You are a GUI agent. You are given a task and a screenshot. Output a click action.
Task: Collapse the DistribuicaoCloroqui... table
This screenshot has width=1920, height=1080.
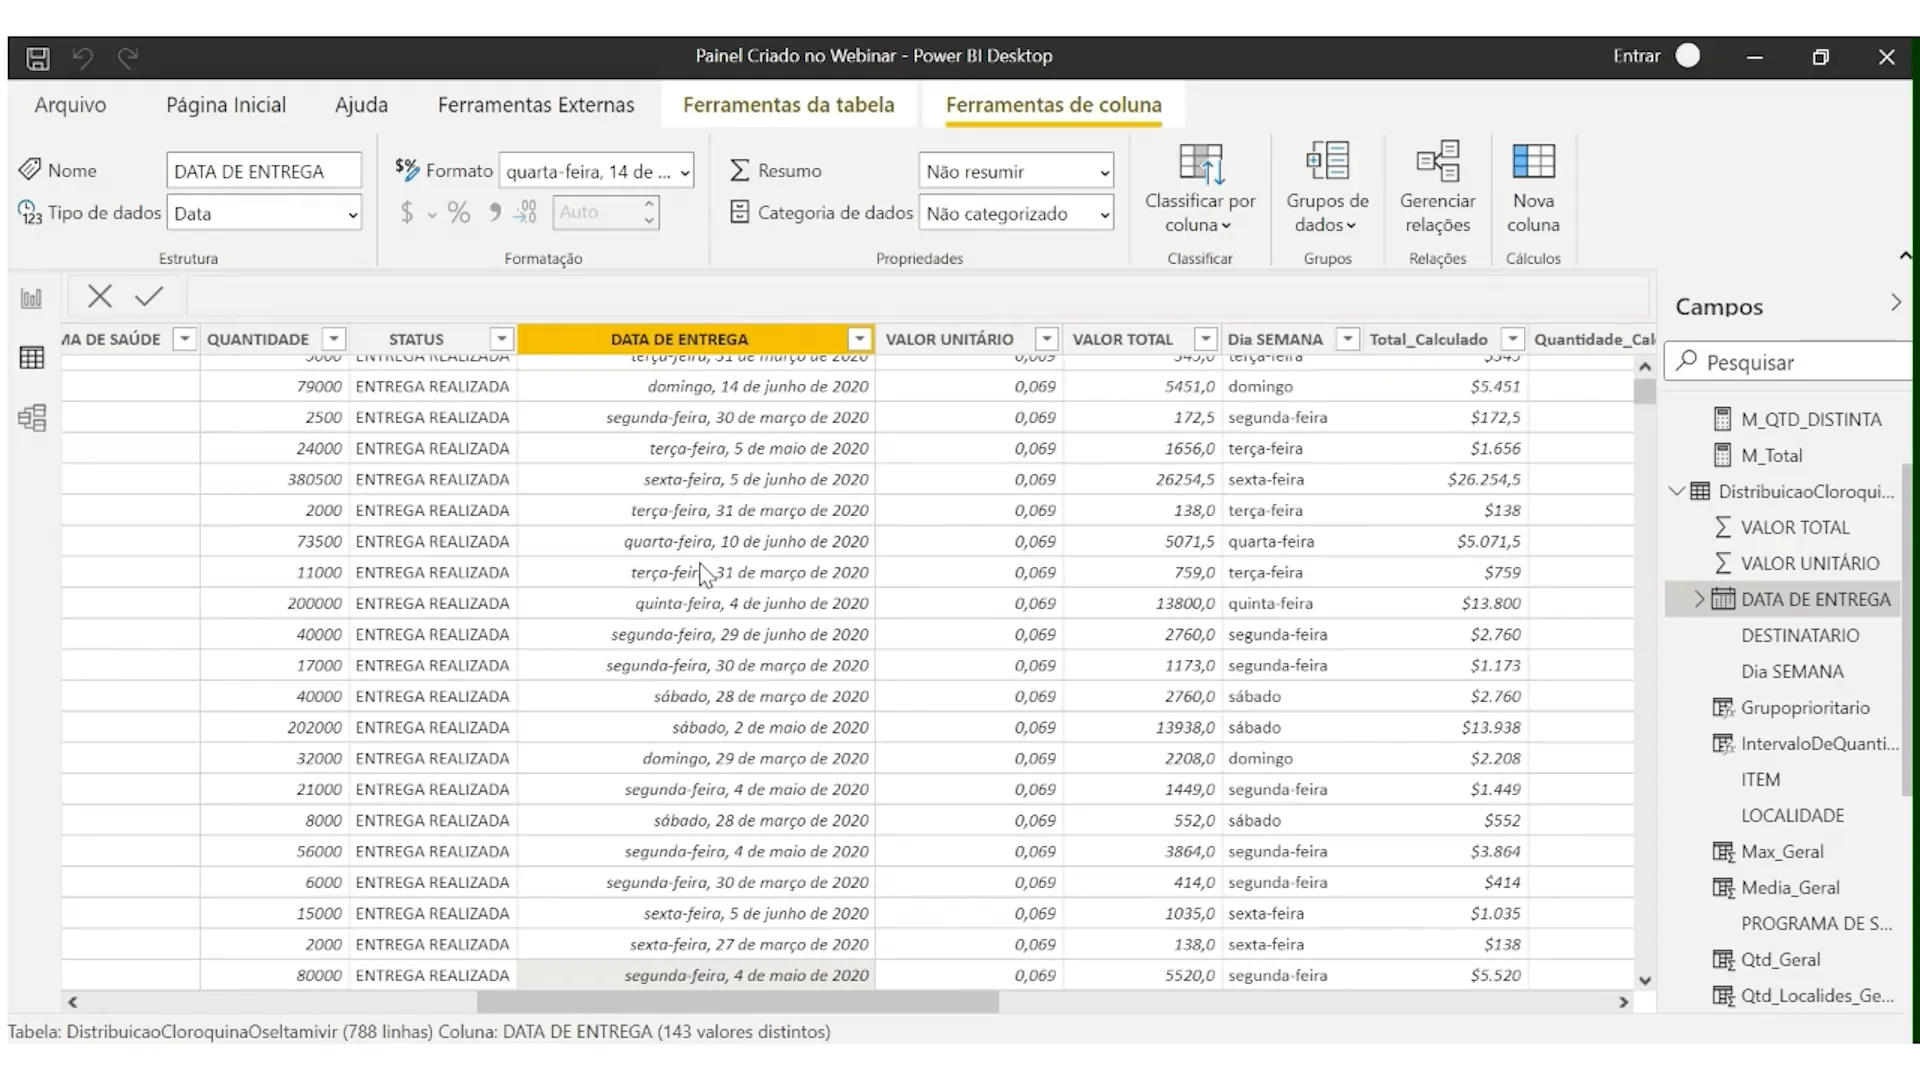coord(1677,491)
